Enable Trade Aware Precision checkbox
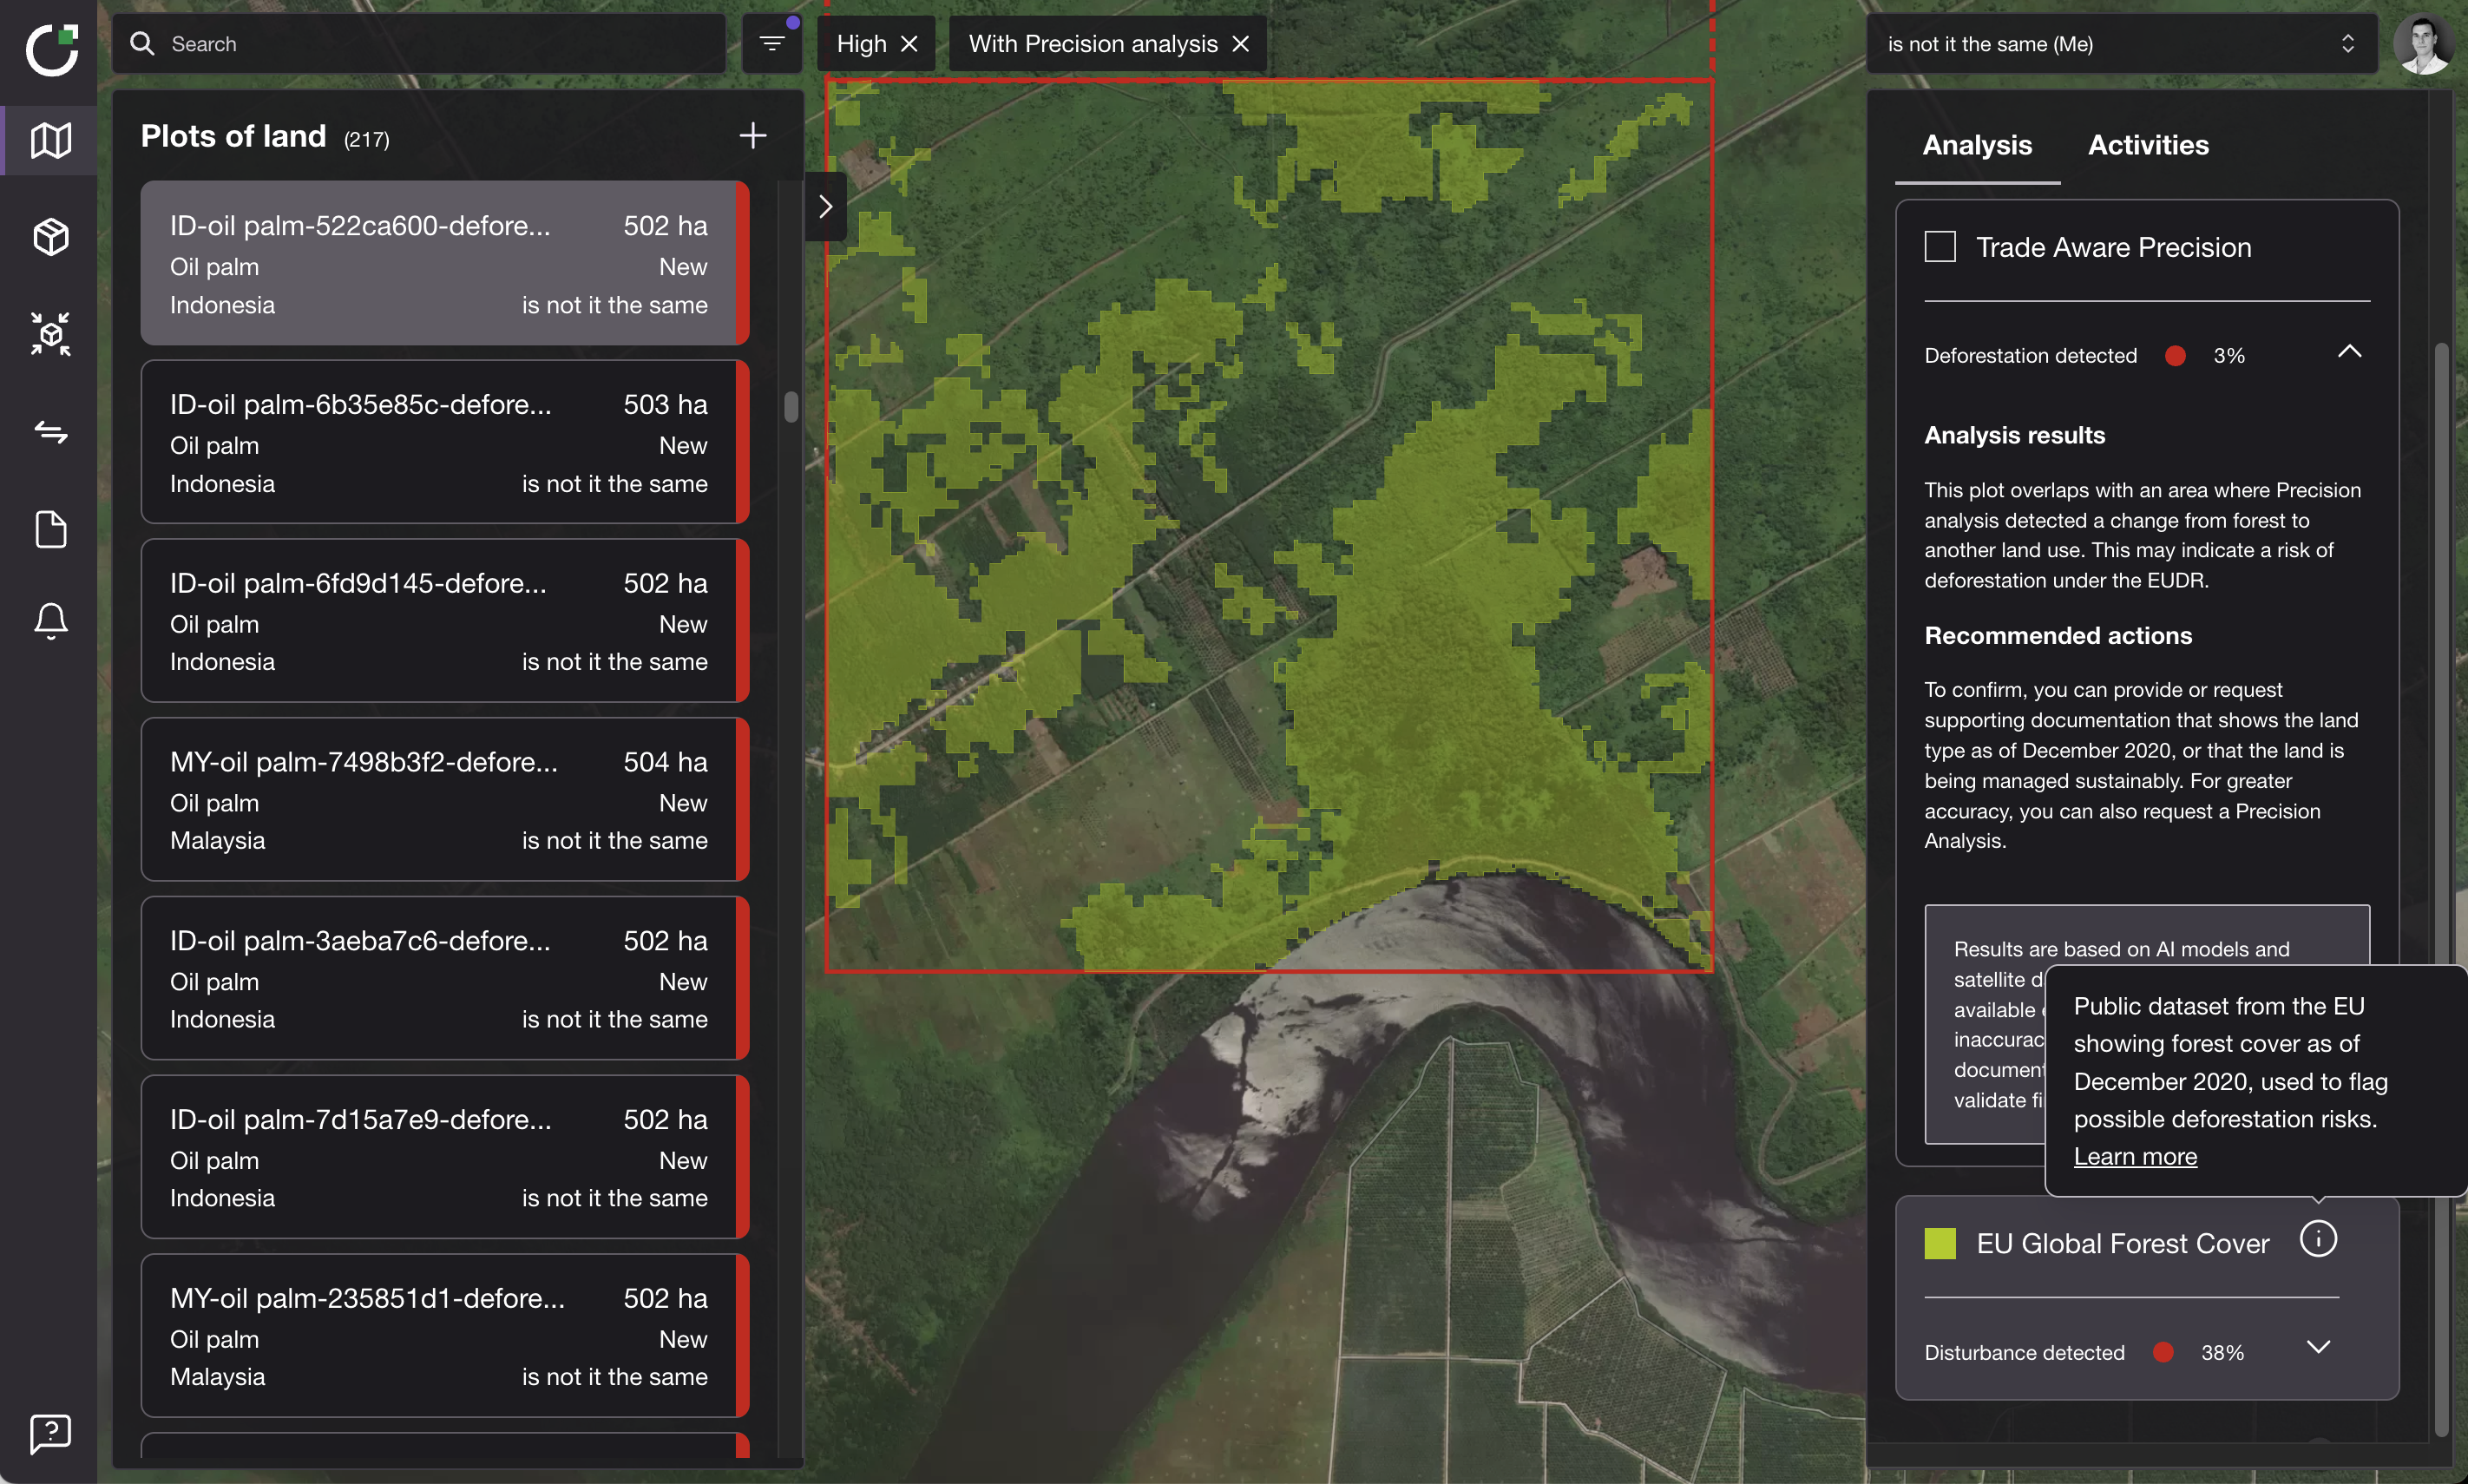This screenshot has height=1484, width=2468. (x=1939, y=247)
